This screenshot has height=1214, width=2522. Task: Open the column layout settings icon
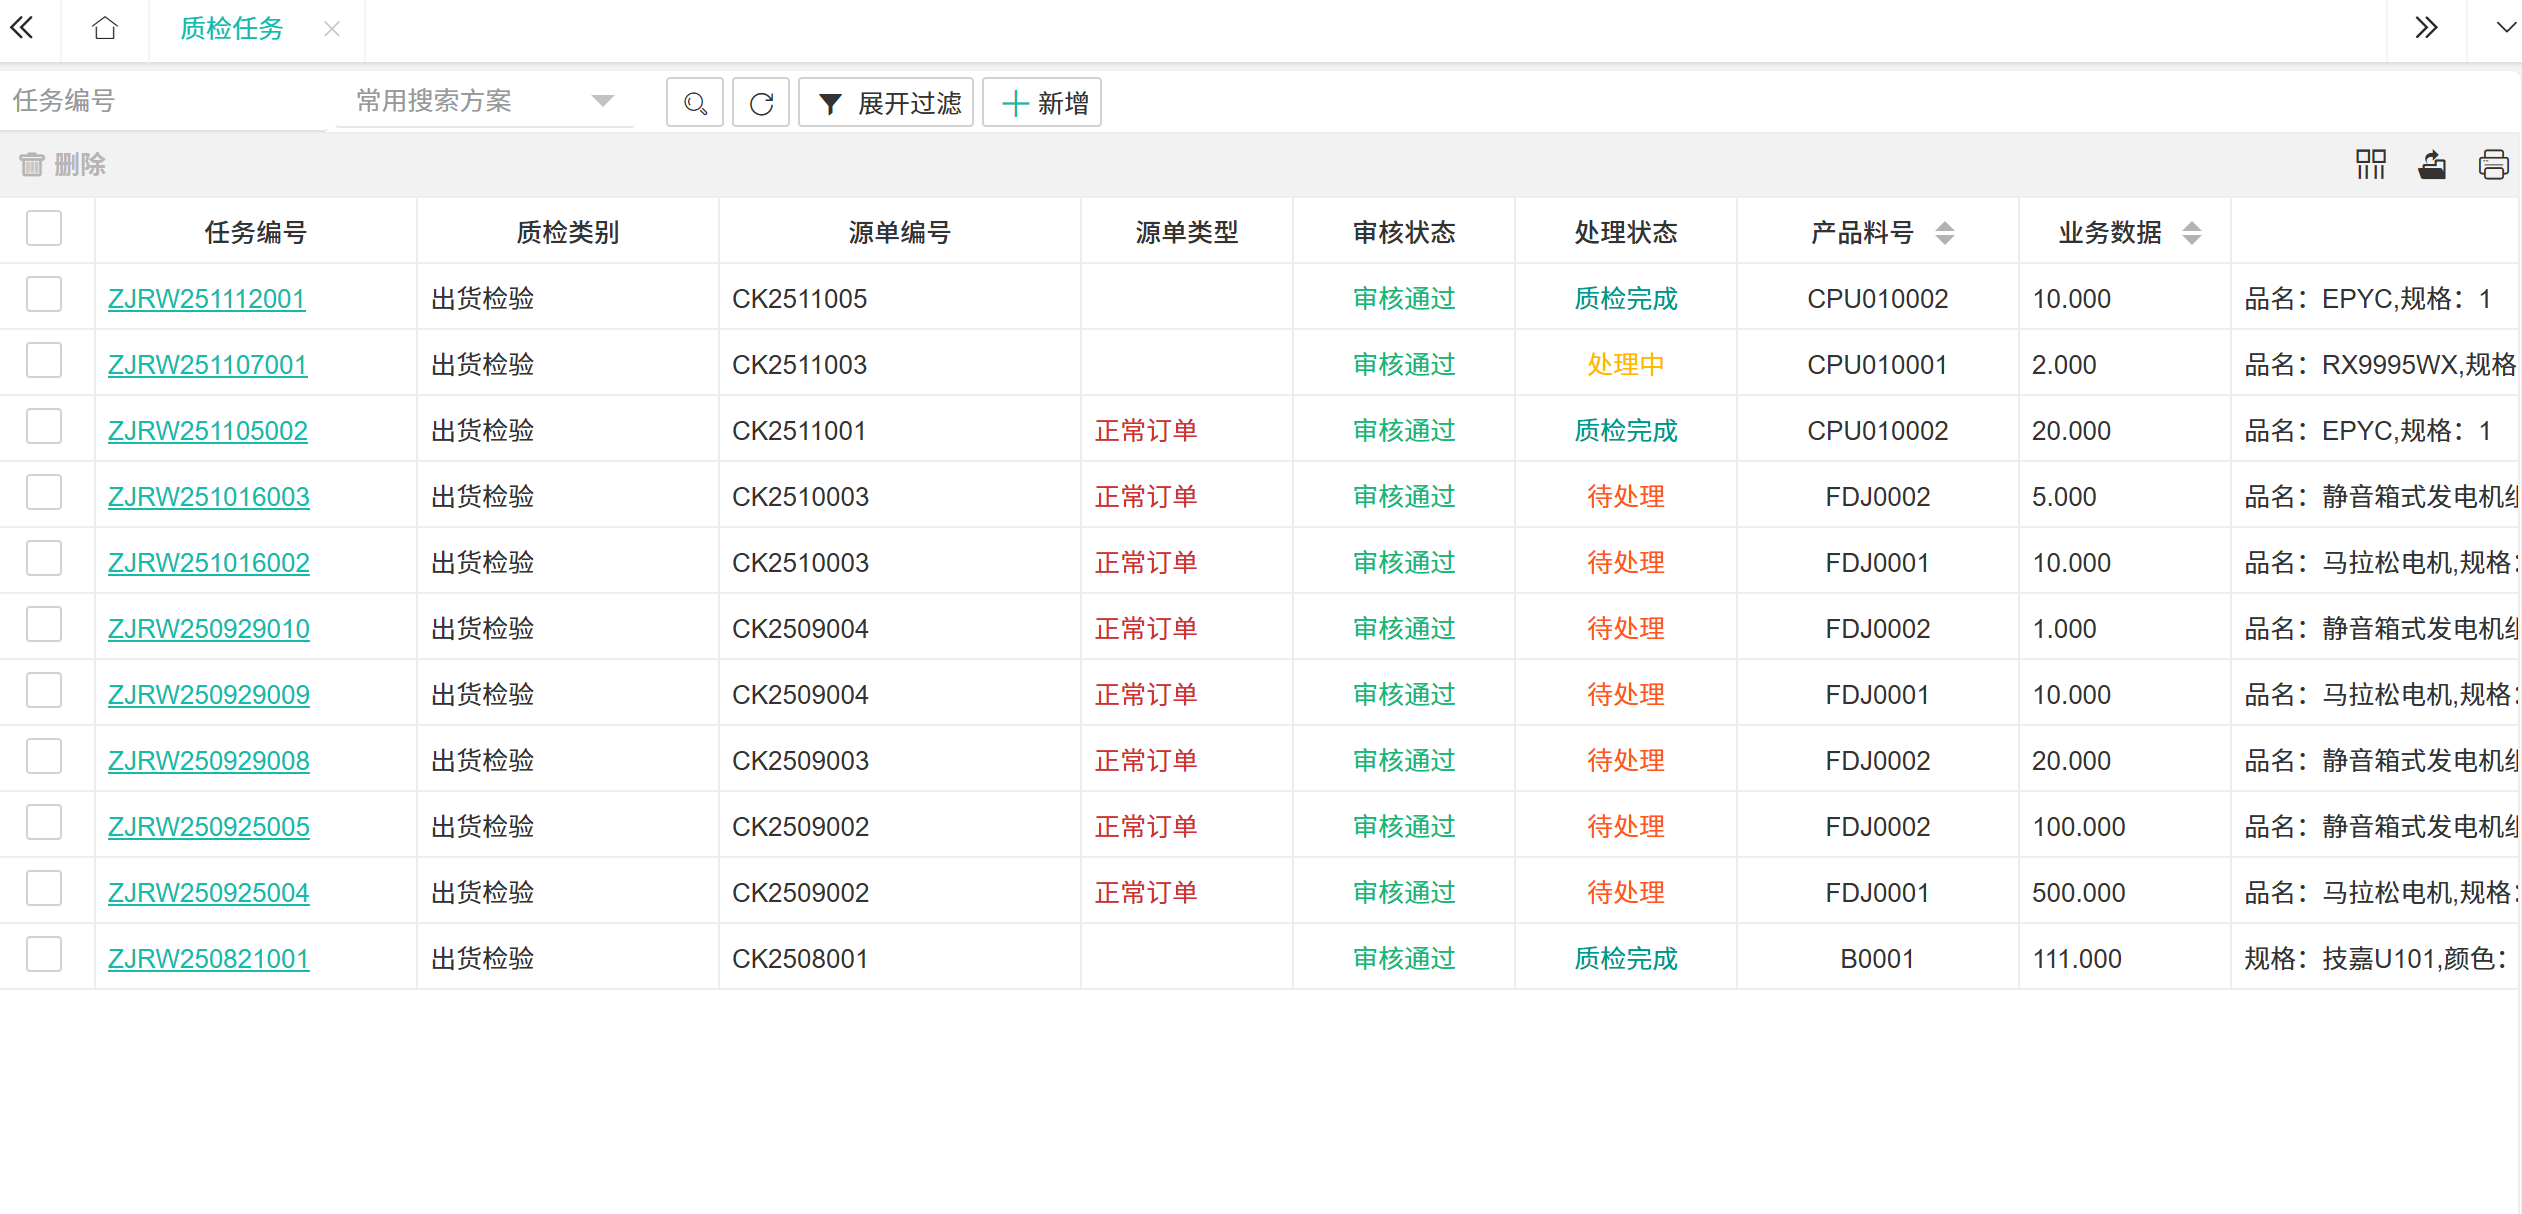[2370, 165]
